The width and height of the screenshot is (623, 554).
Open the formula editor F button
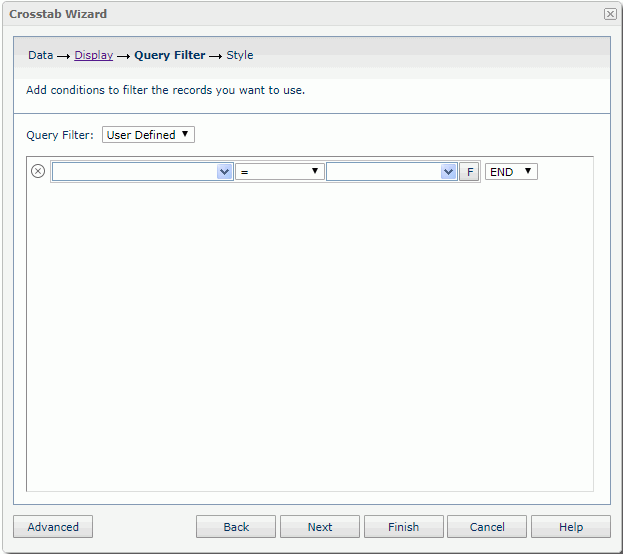470,172
